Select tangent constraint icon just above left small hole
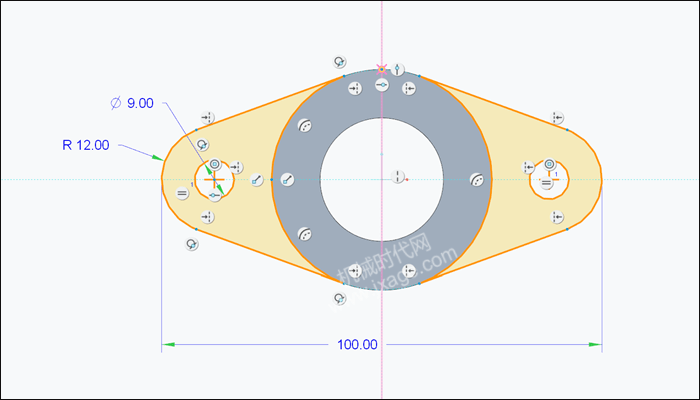 click(203, 145)
